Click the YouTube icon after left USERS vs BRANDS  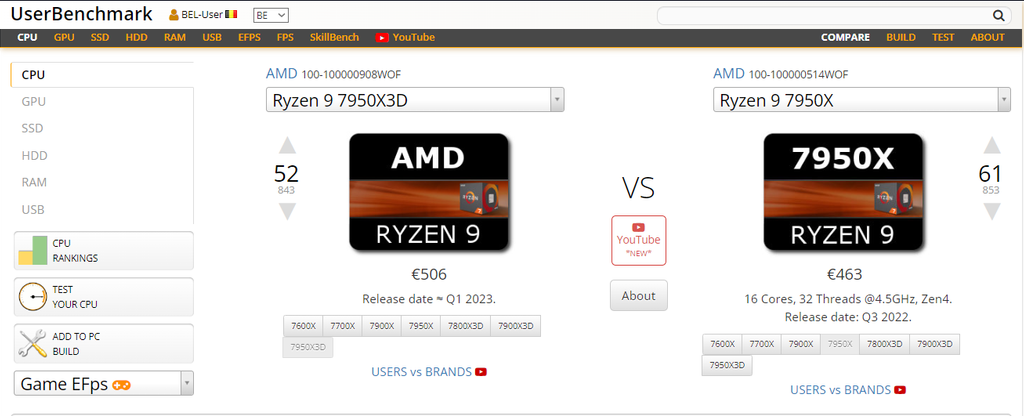pyautogui.click(x=481, y=372)
